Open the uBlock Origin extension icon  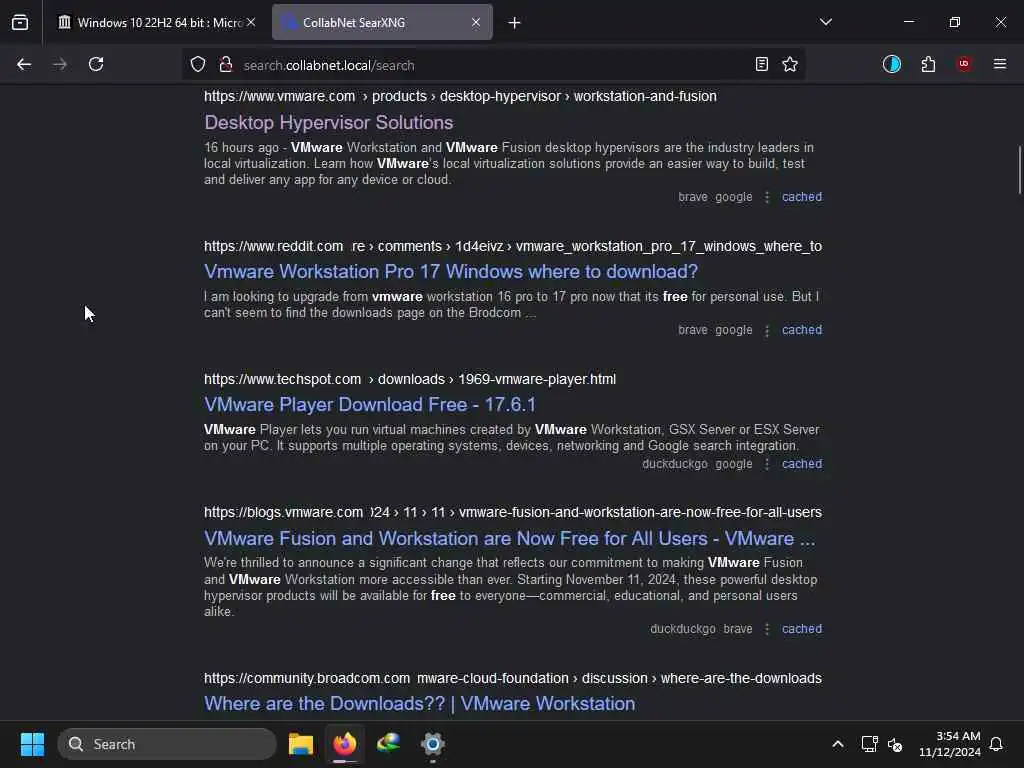click(964, 64)
